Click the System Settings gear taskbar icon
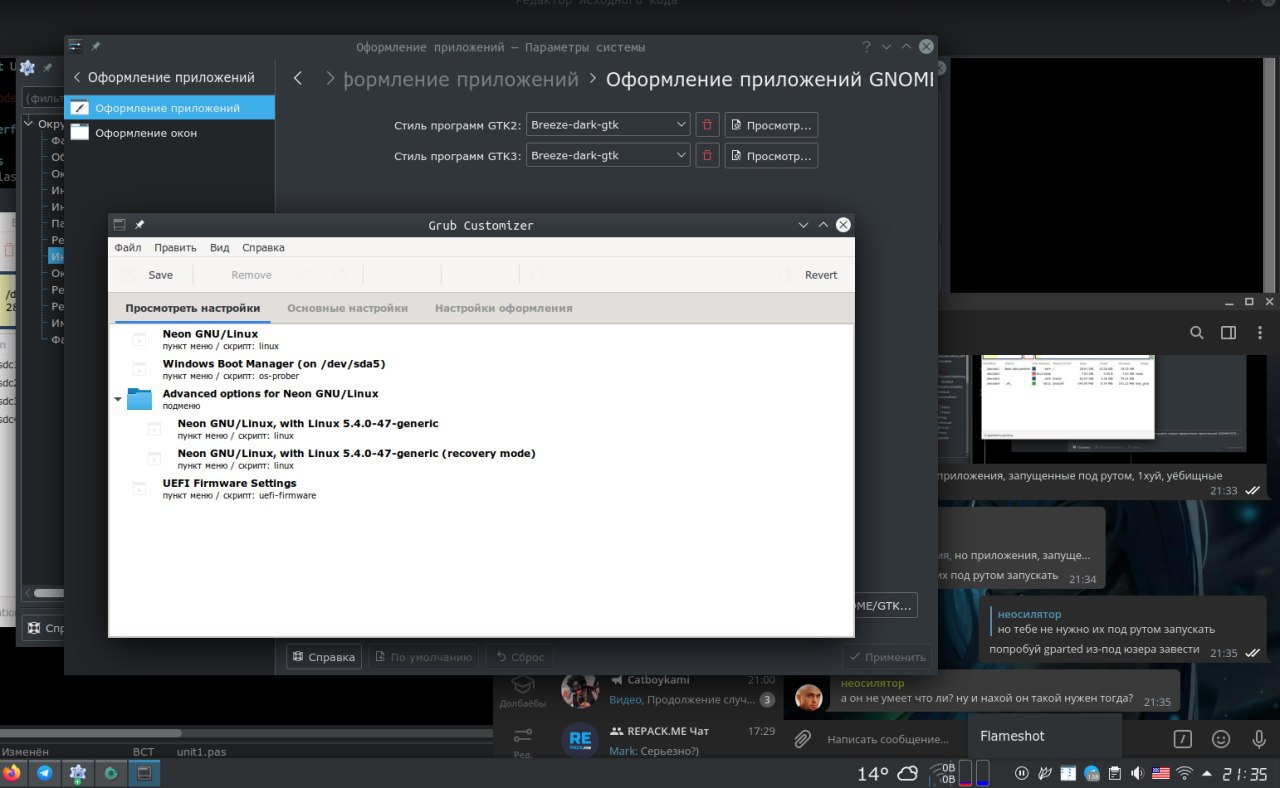The height and width of the screenshot is (788, 1280). pyautogui.click(x=78, y=773)
